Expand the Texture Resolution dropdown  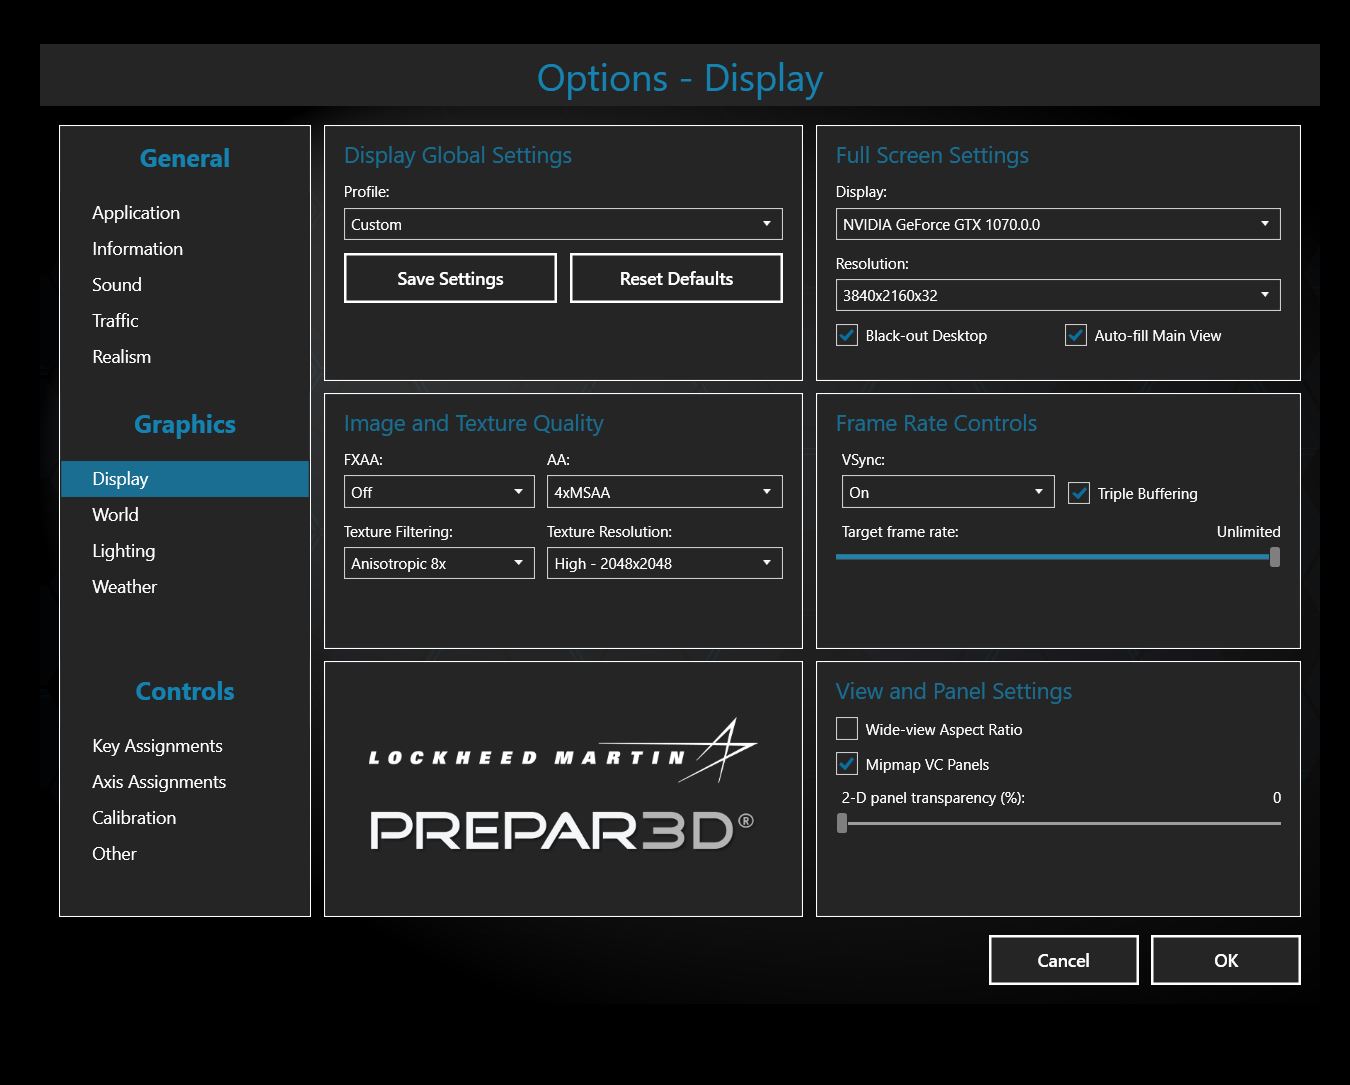coord(664,563)
